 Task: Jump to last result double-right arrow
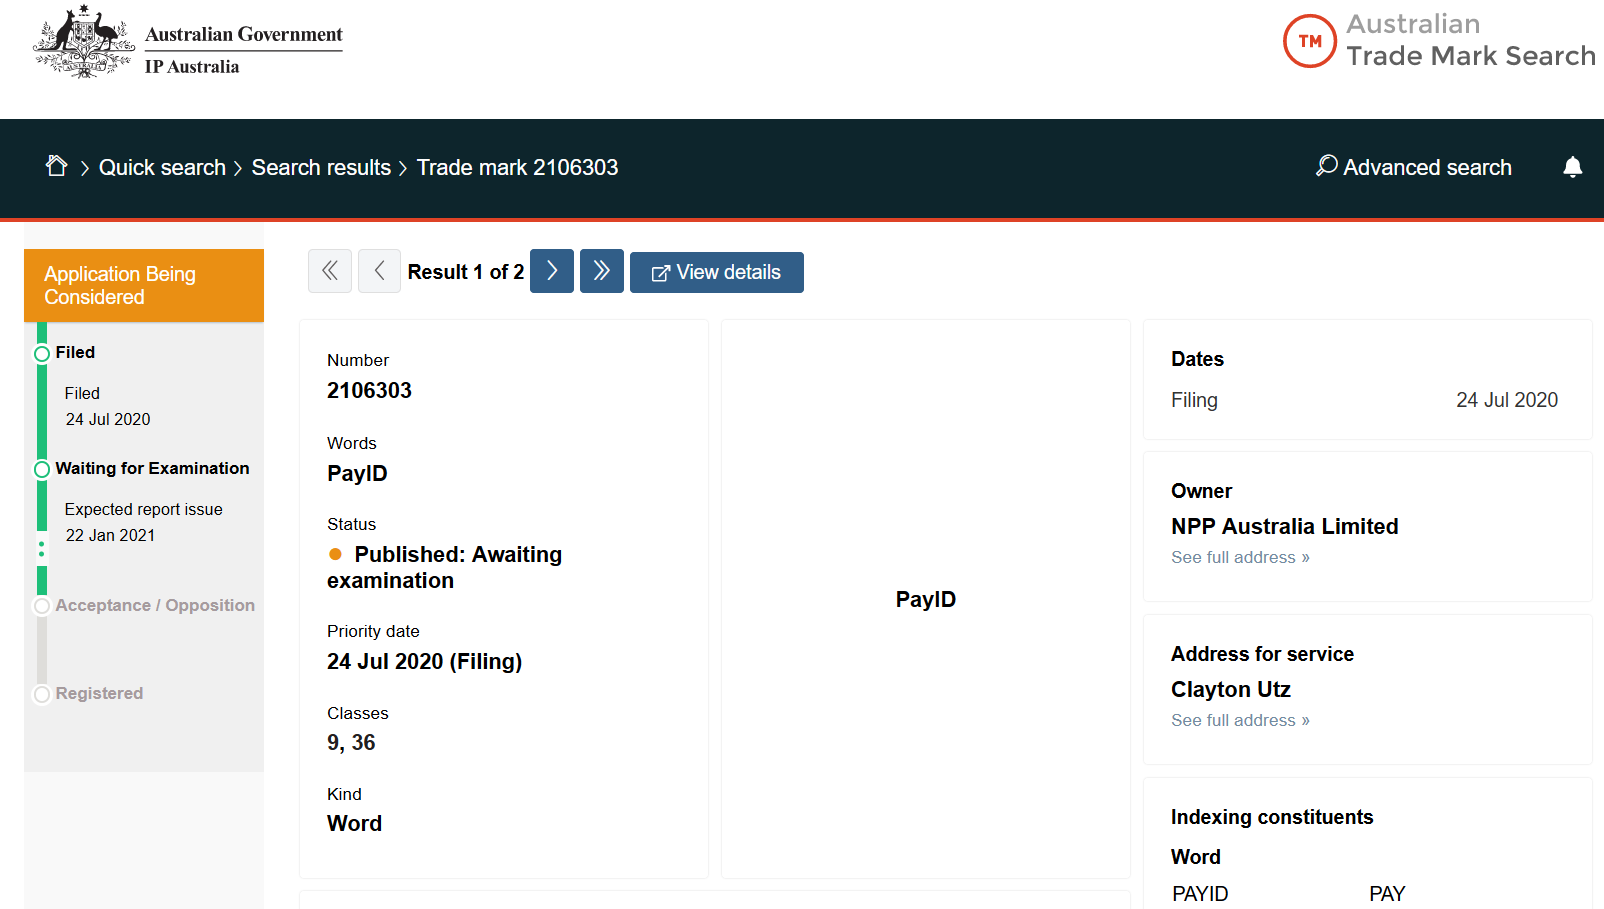[602, 271]
